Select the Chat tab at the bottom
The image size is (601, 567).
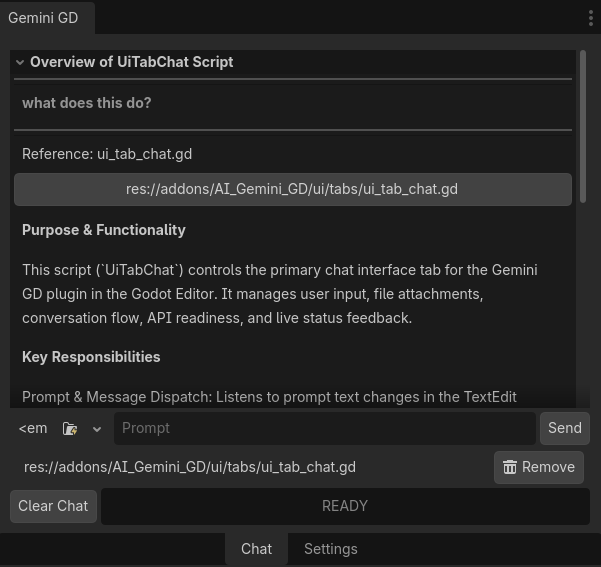click(256, 549)
